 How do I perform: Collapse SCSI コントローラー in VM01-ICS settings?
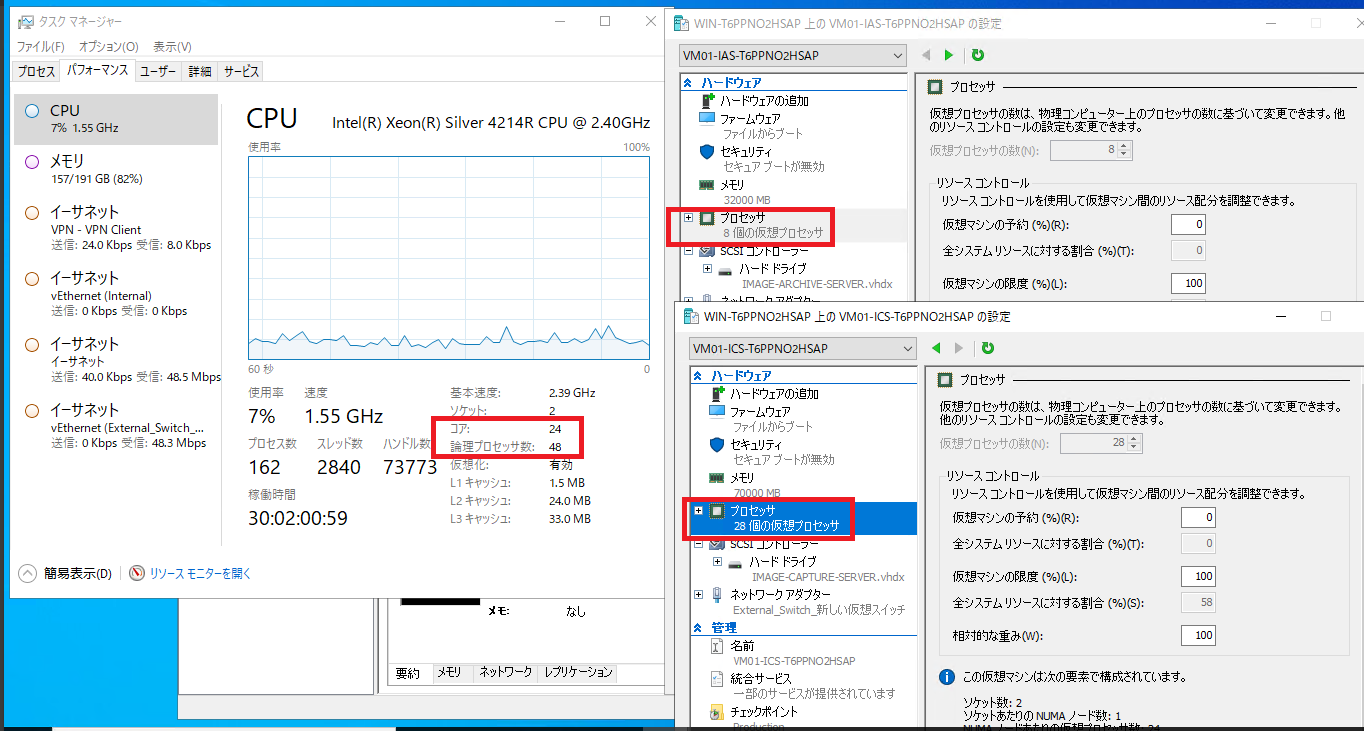698,544
